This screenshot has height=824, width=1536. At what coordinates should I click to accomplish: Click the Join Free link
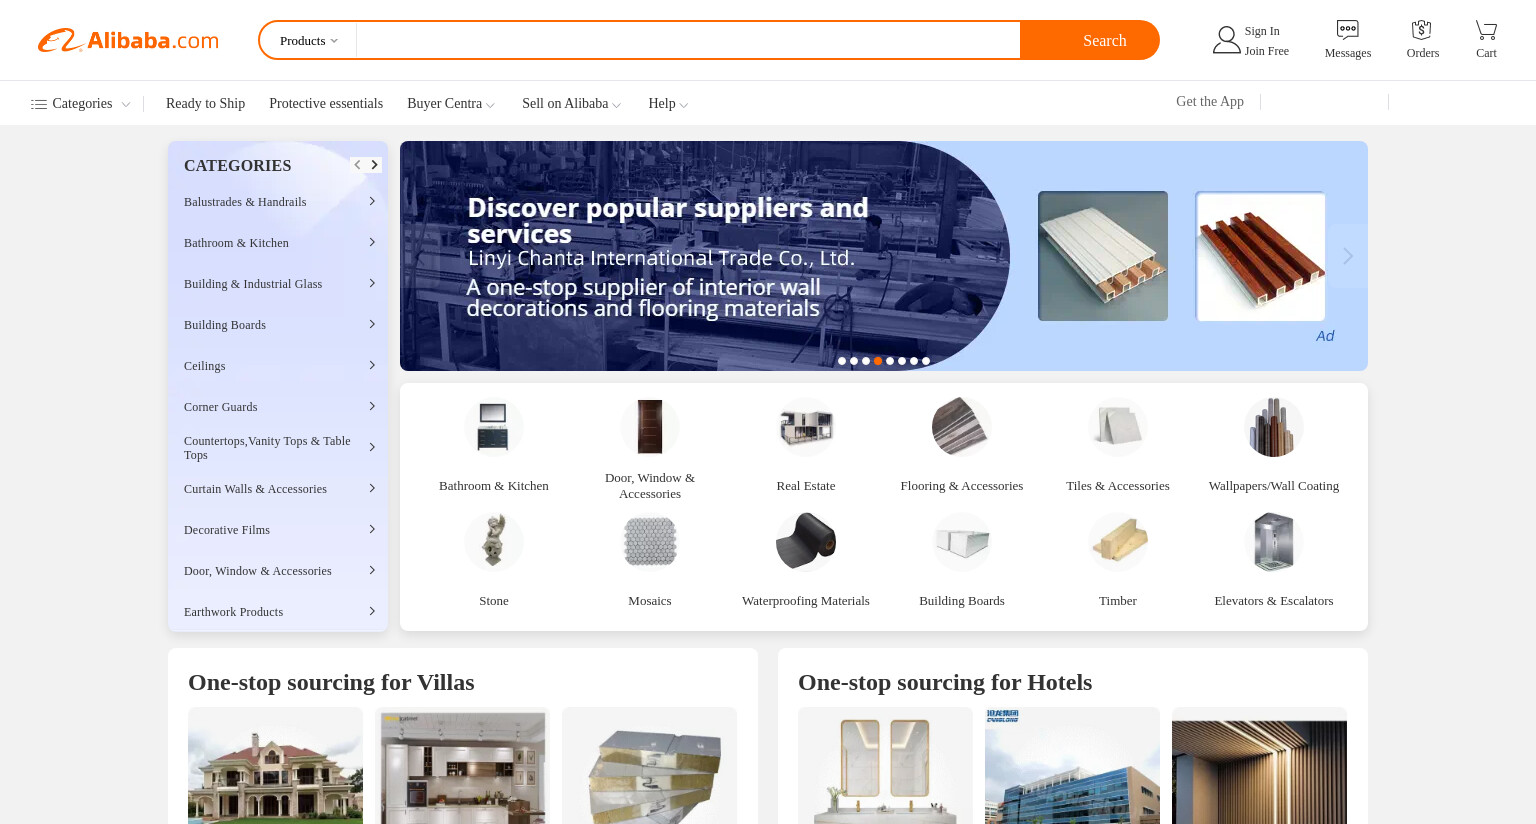(x=1266, y=51)
